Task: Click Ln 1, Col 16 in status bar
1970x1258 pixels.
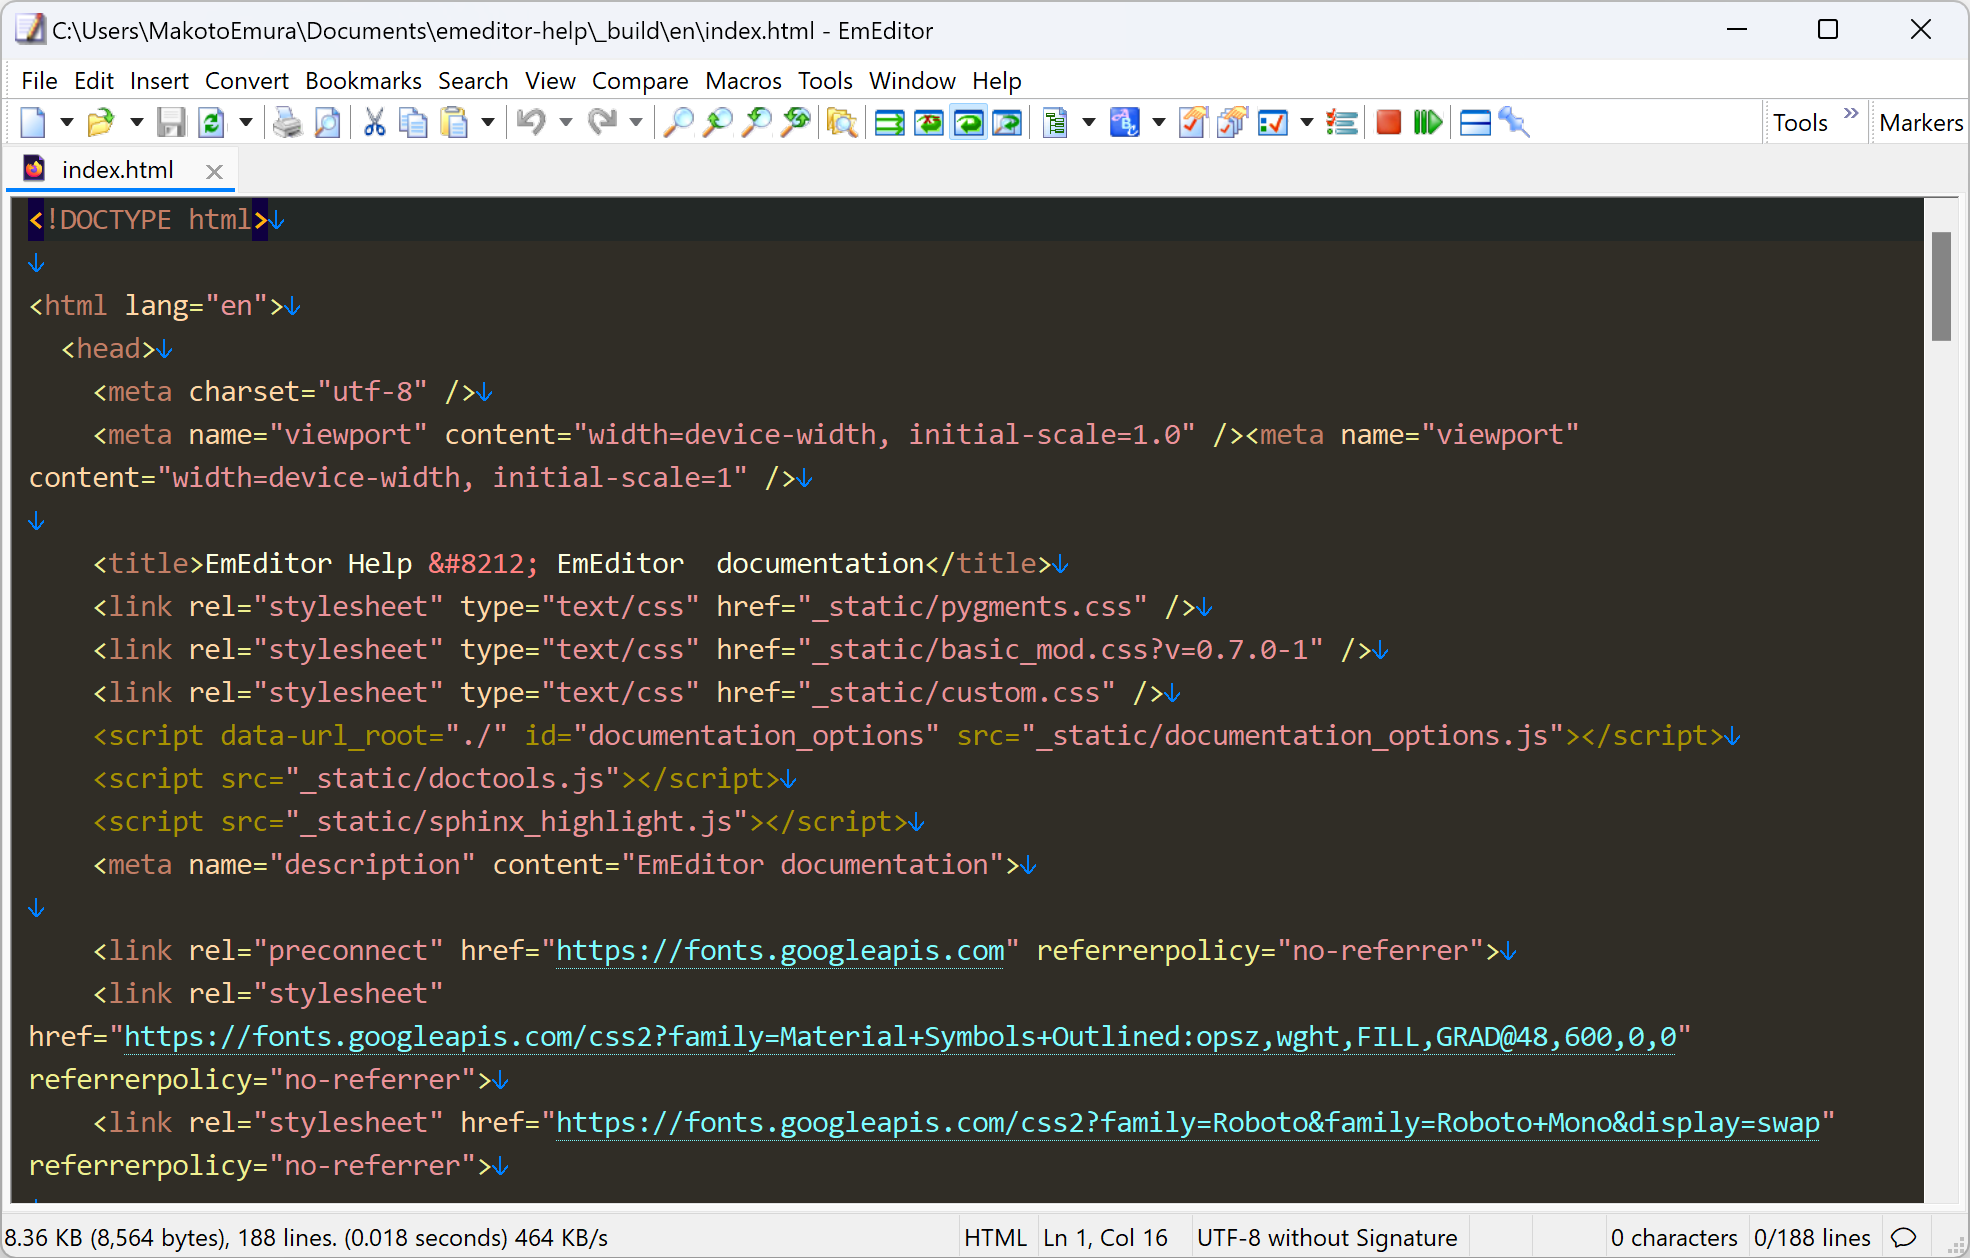Action: pos(1105,1238)
